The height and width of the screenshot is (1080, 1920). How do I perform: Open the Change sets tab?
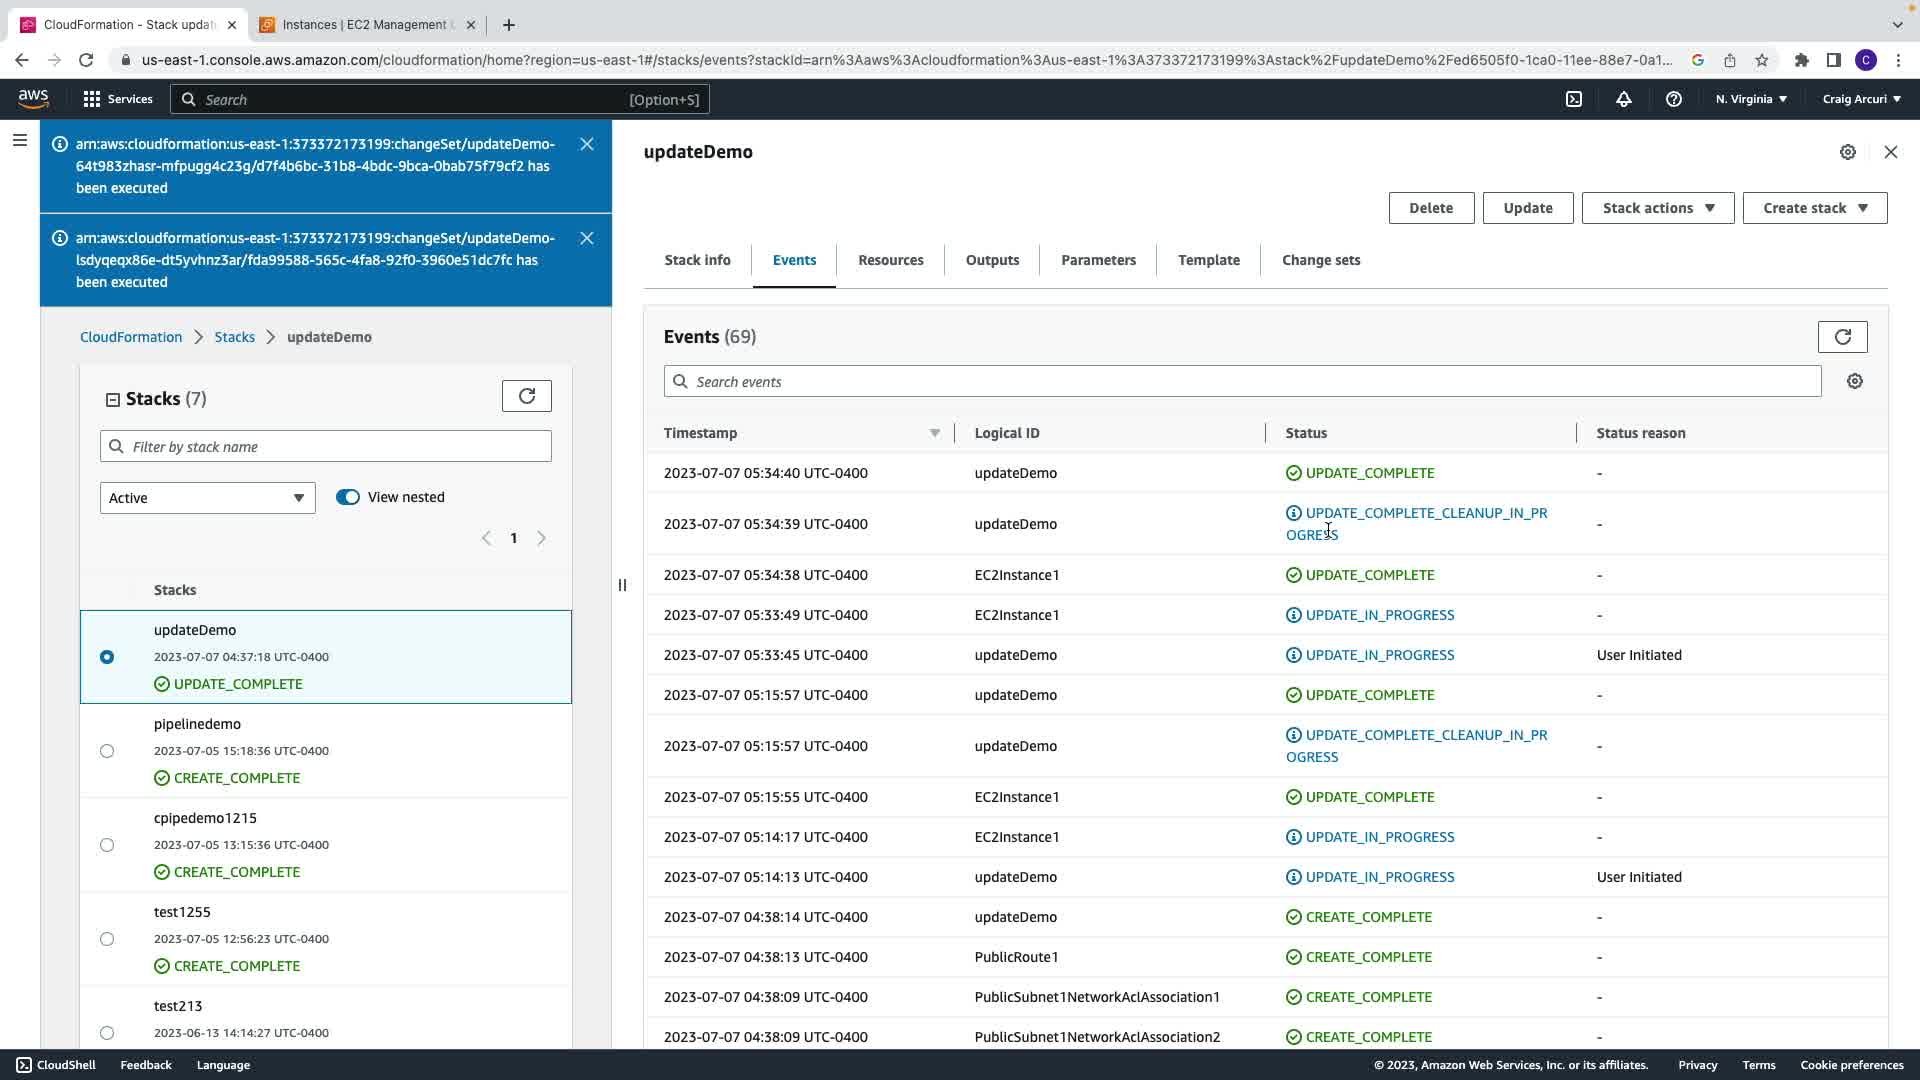1320,260
